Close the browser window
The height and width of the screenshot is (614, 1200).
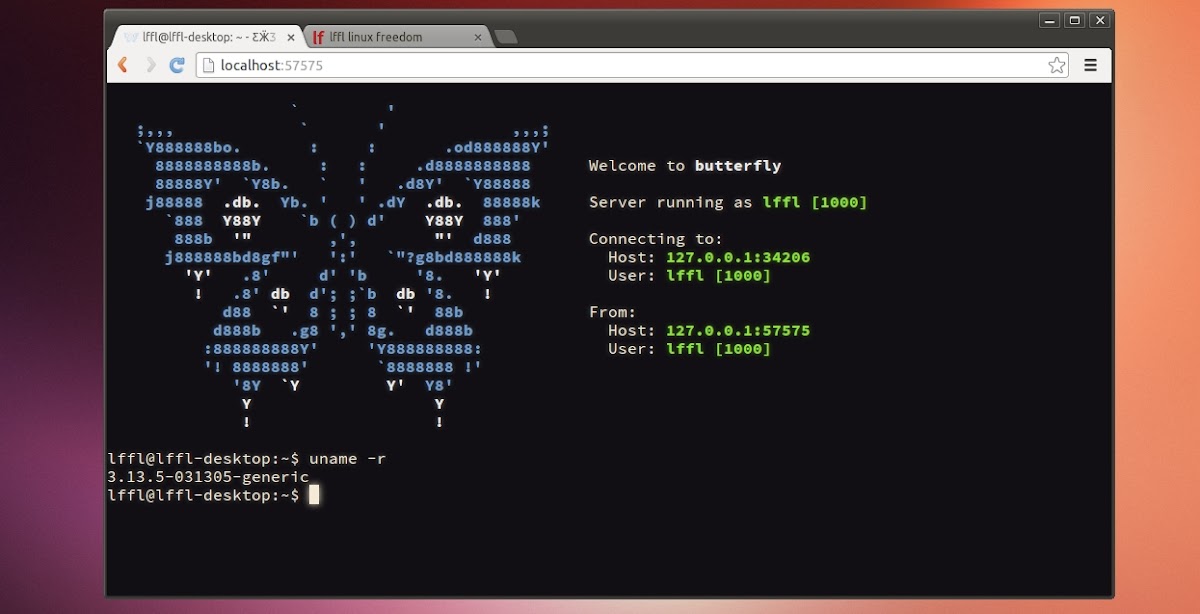1100,20
